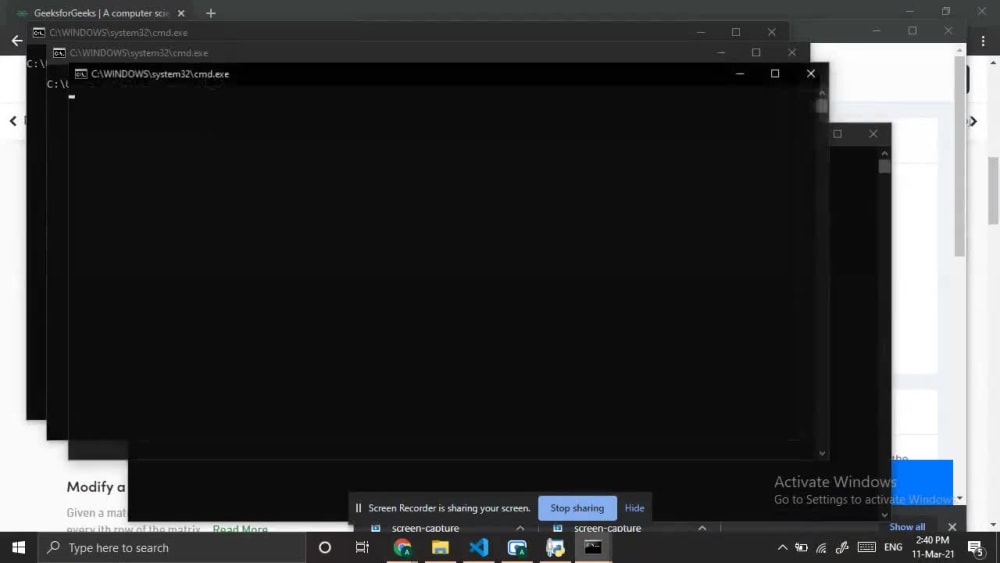The height and width of the screenshot is (563, 1000).
Task: Show hidden system tray icons
Action: (x=782, y=548)
